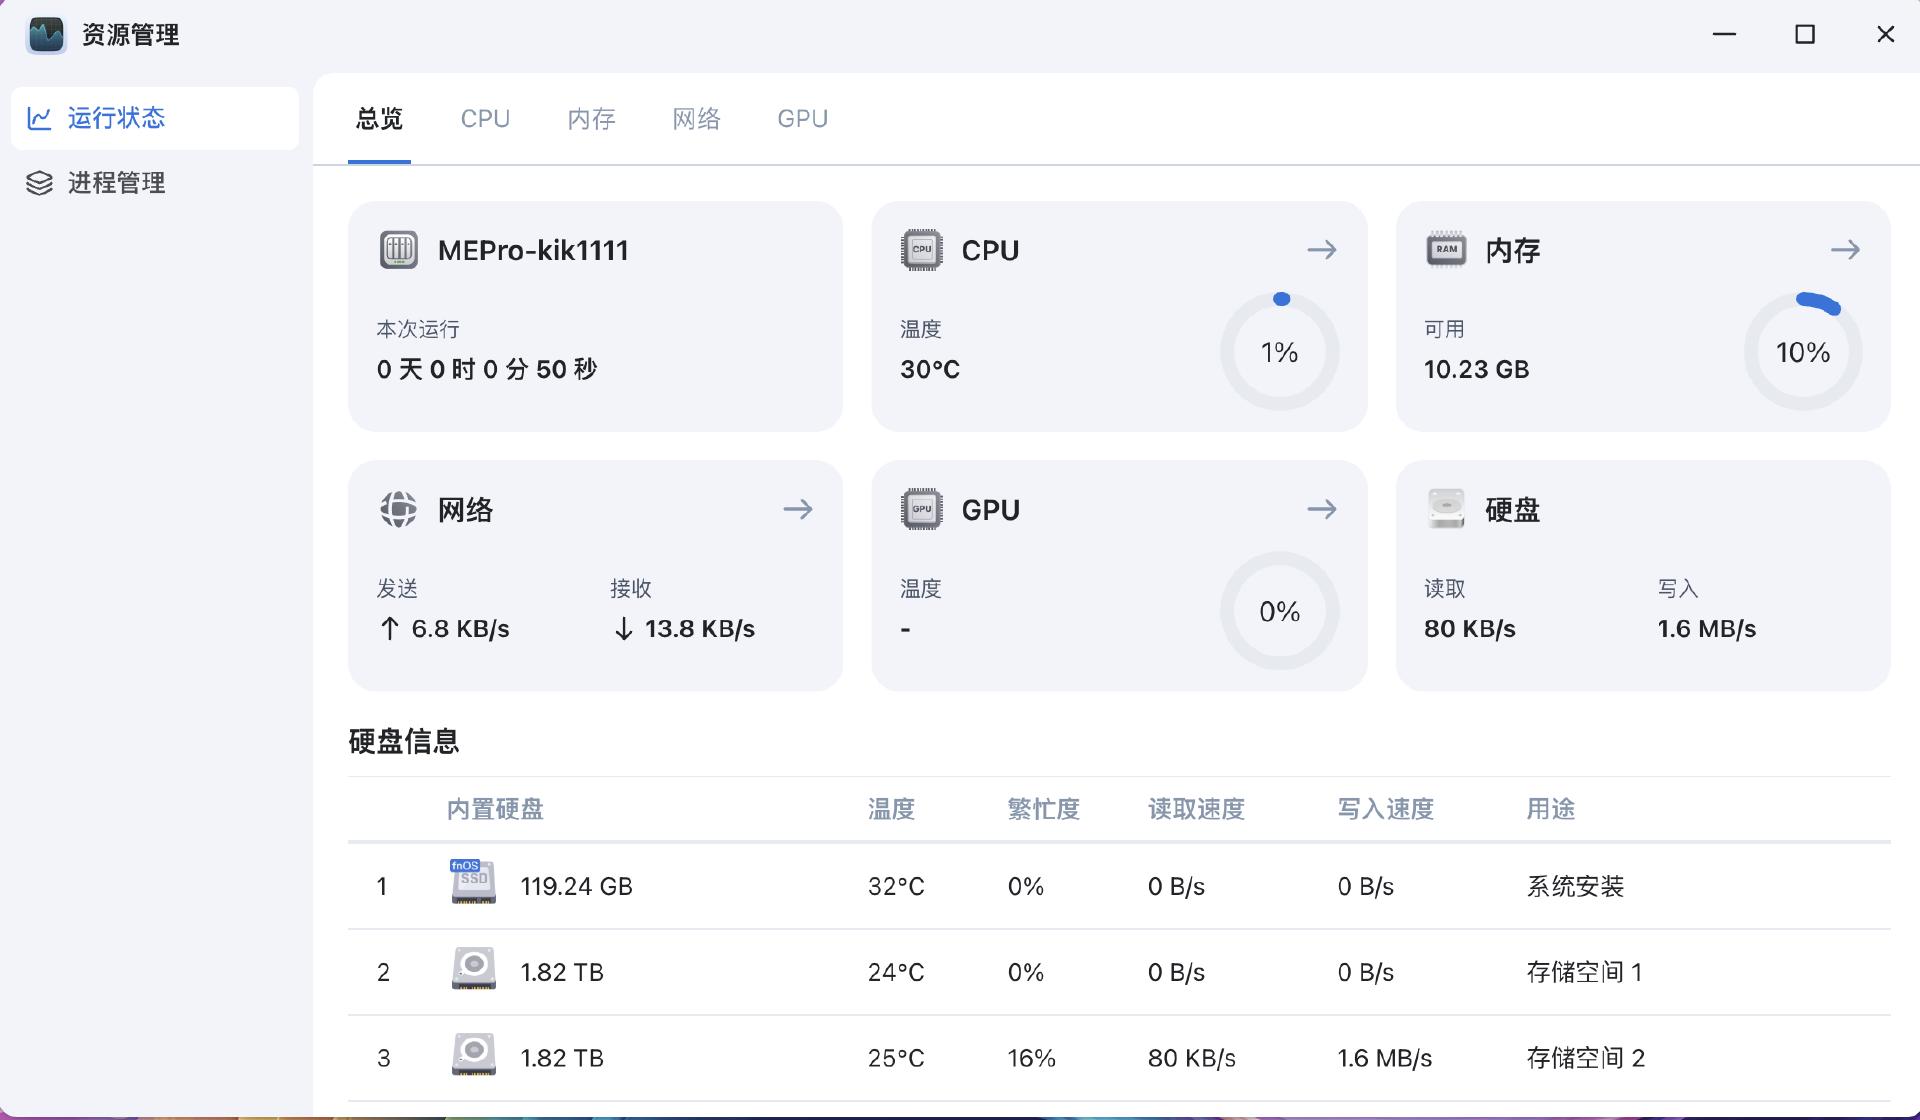Click the MEPro-kik1111 device icon

point(398,250)
